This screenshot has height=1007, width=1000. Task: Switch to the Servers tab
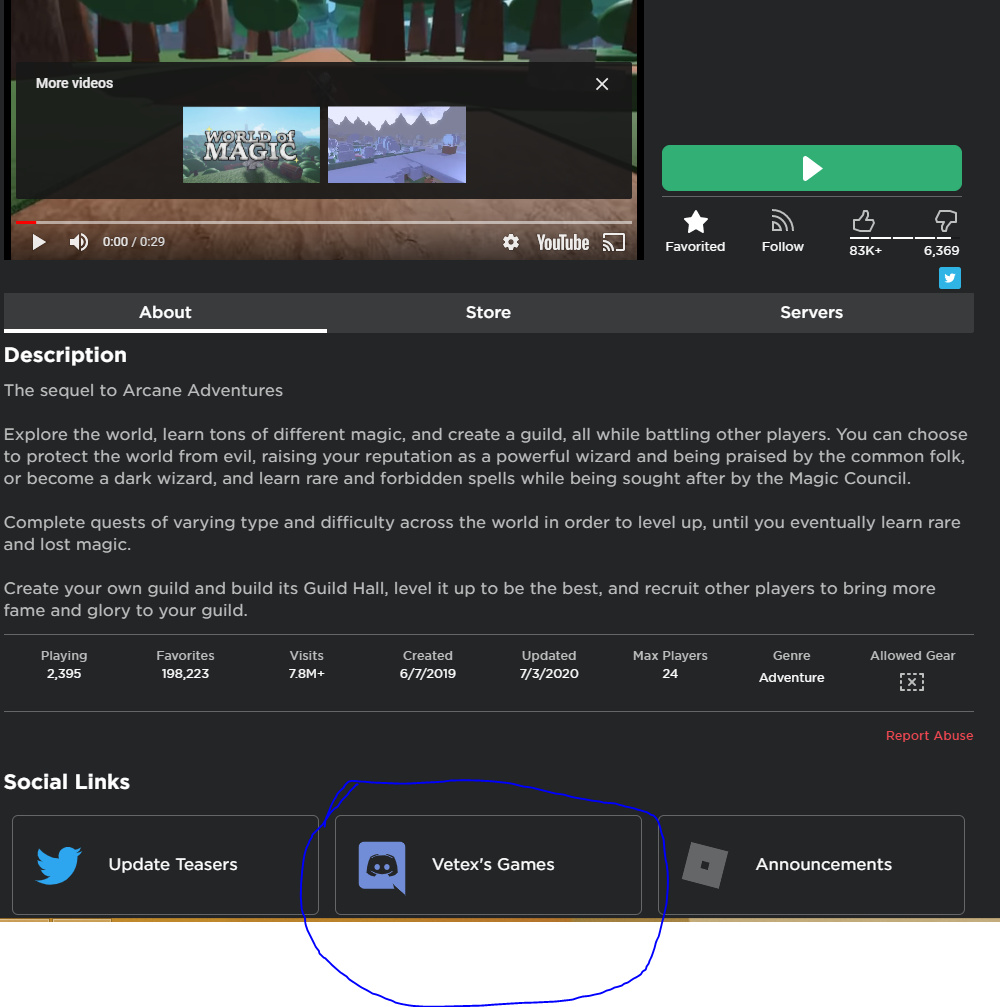click(811, 313)
